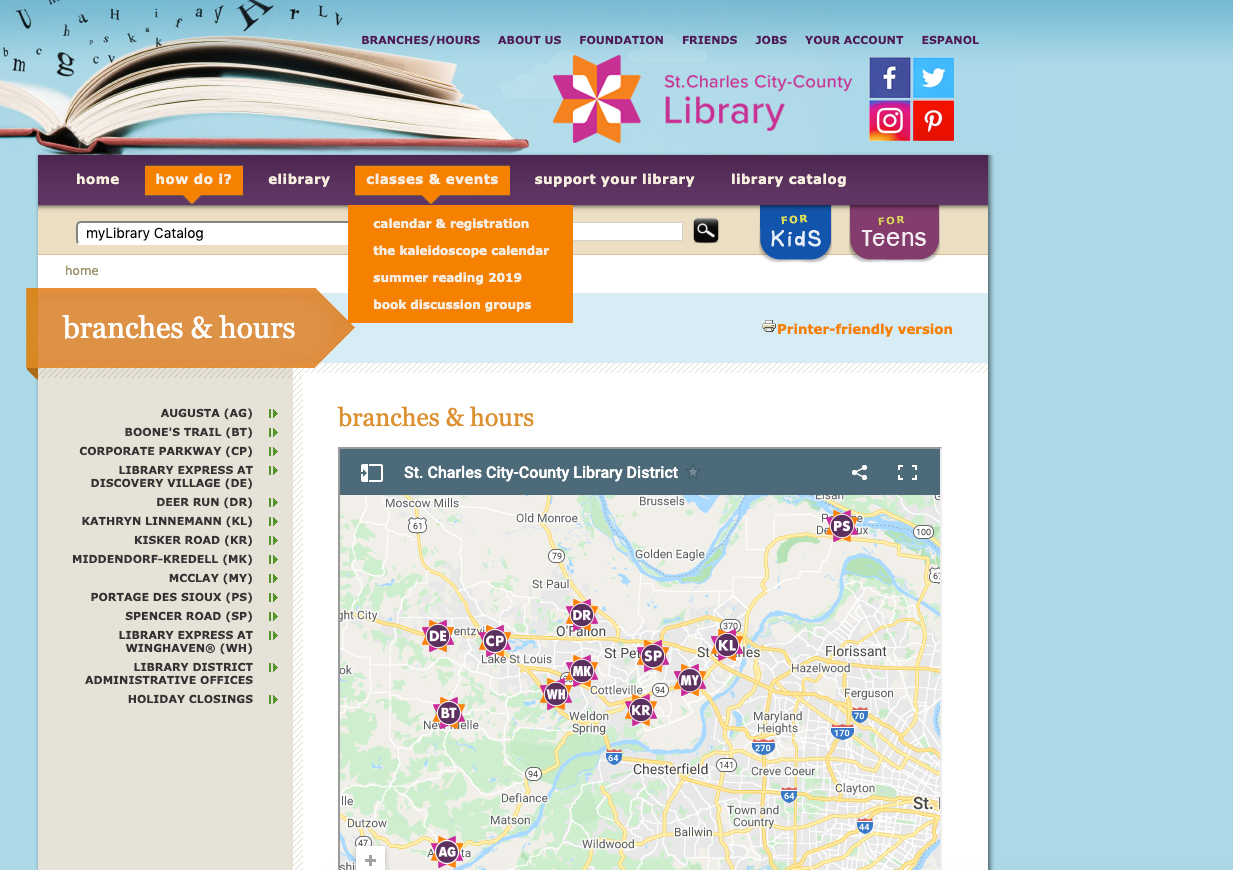Open the how do I? menu

[x=194, y=179]
